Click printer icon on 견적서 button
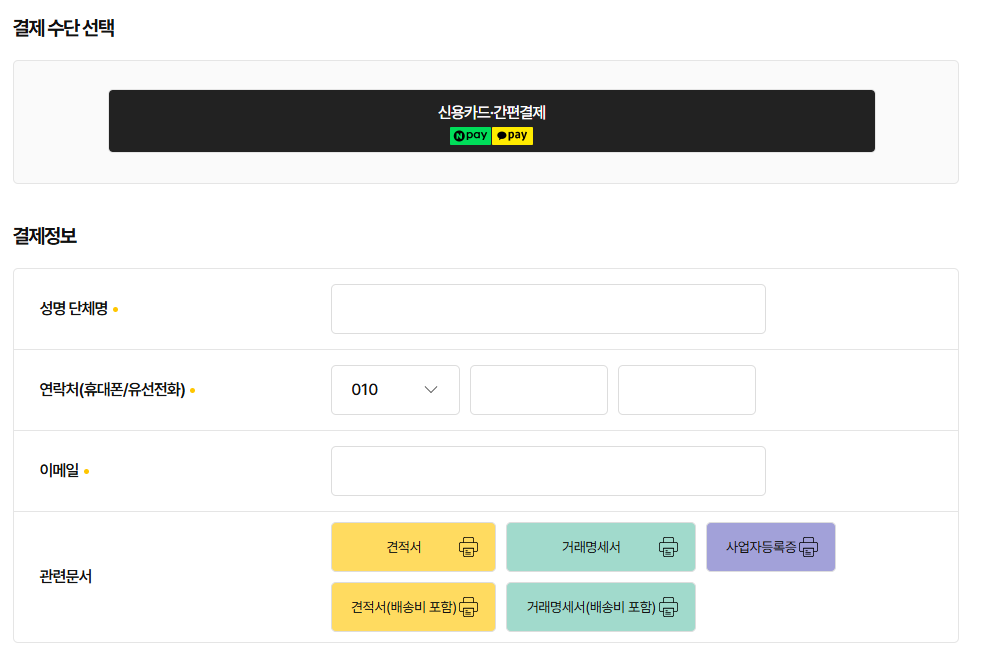Viewport: 982px width, 651px height. click(468, 547)
